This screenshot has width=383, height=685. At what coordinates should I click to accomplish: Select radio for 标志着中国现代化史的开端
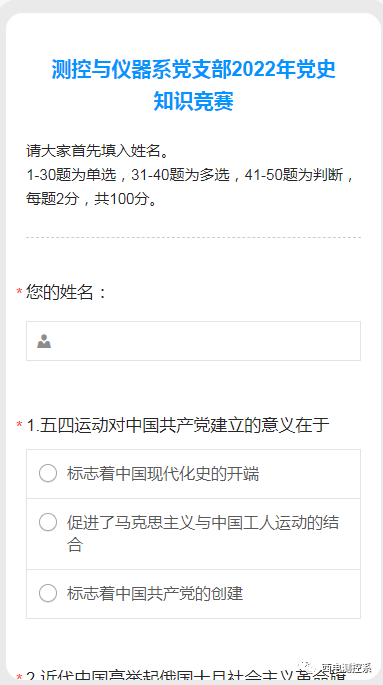(48, 474)
